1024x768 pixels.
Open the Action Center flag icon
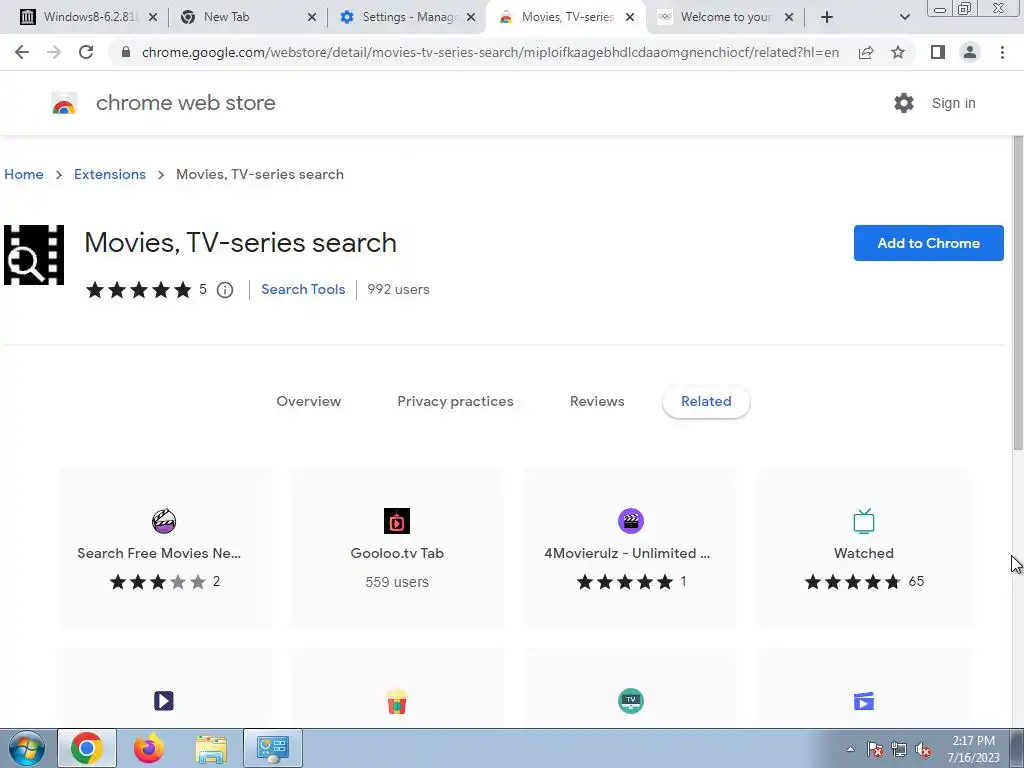875,749
